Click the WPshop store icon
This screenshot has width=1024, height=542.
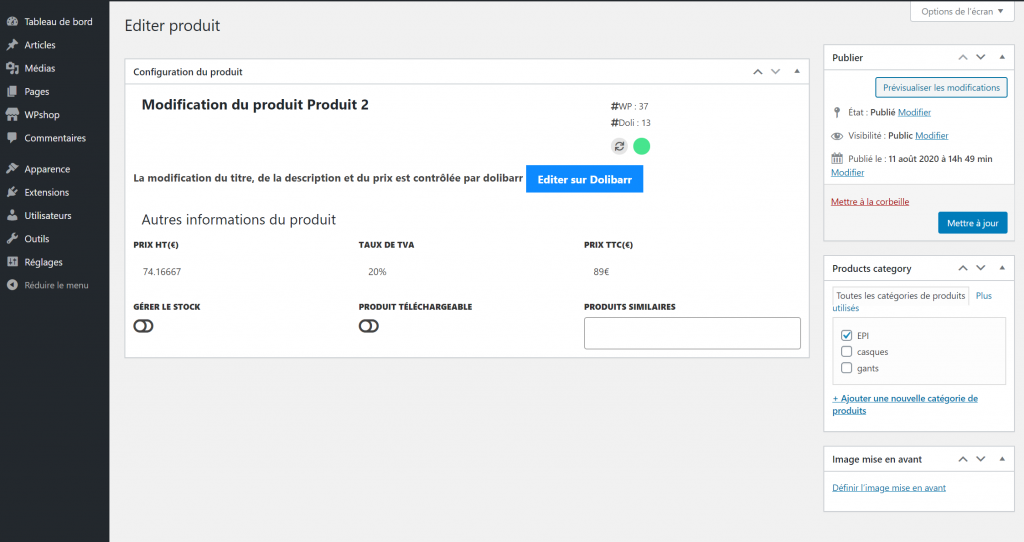12,114
